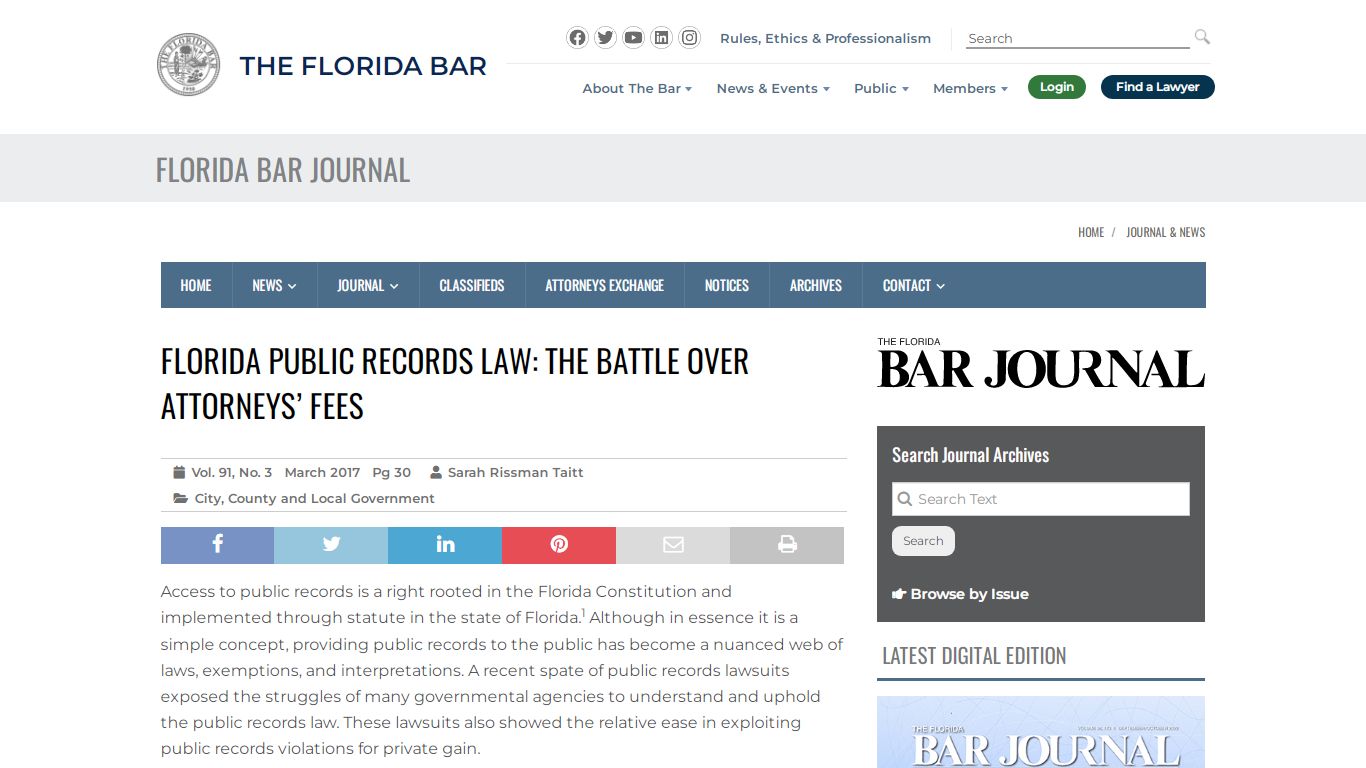Open CLASSIFIEDS in the journal navbar
The height and width of the screenshot is (768, 1366).
coord(472,285)
